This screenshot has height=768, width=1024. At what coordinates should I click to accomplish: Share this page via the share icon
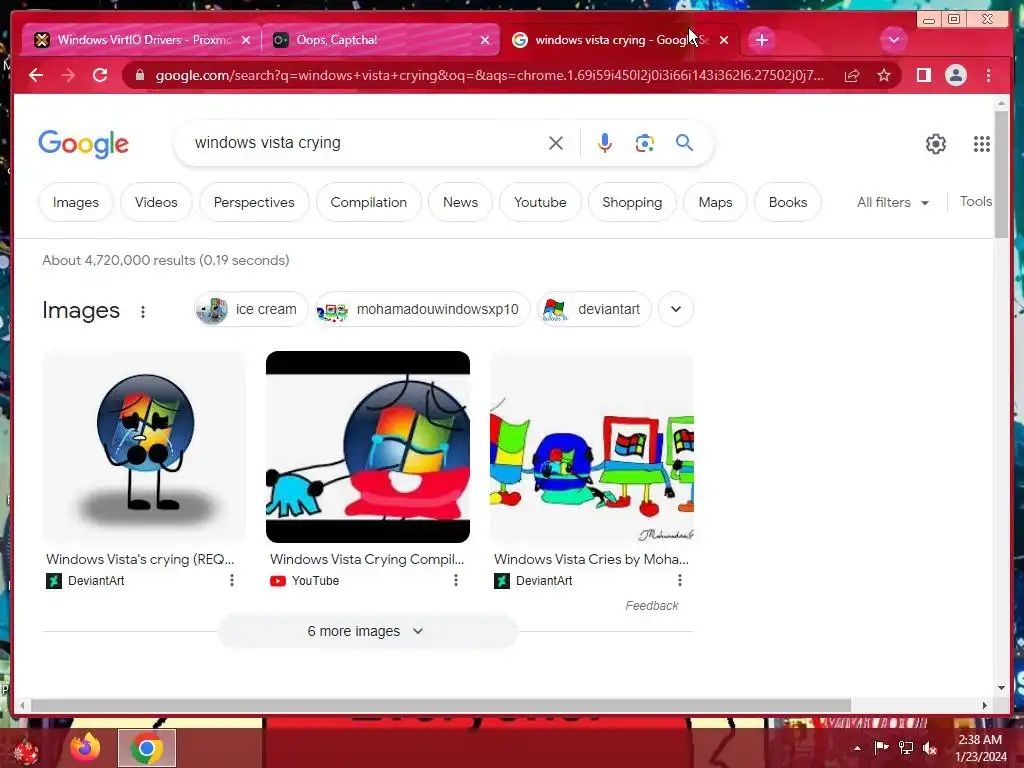point(852,75)
